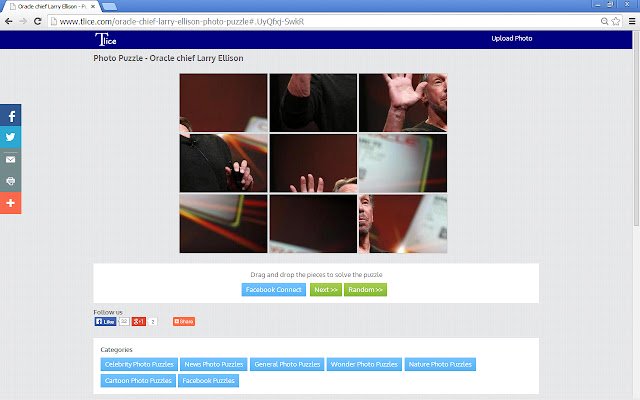Click the Facebook Connect button
The width and height of the screenshot is (640, 400).
click(x=273, y=289)
